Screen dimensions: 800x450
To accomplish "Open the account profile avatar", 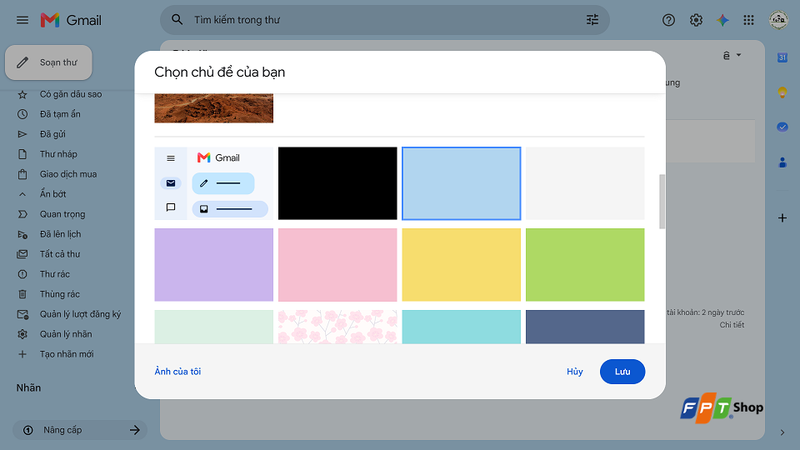I will tap(779, 20).
